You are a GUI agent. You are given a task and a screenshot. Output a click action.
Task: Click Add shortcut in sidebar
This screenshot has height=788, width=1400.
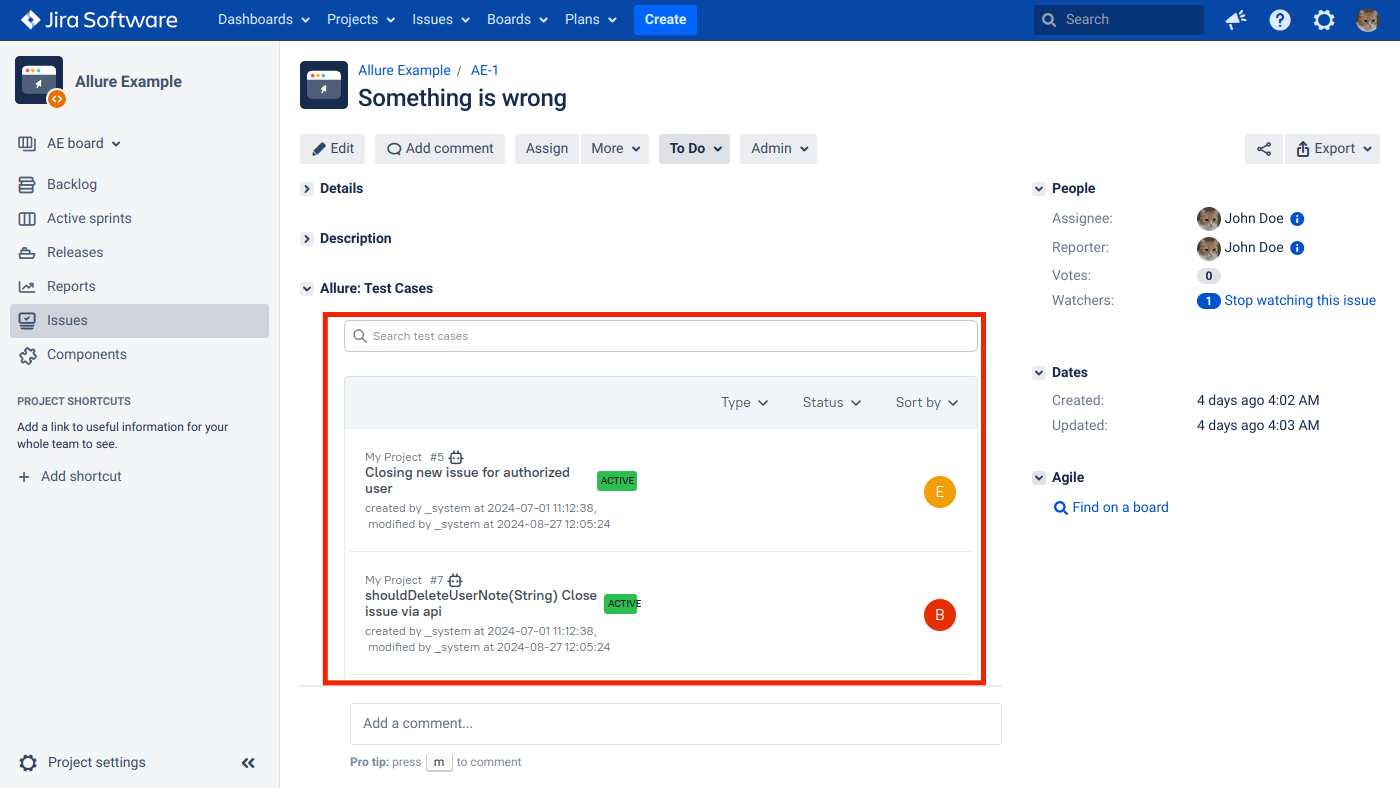(x=70, y=477)
